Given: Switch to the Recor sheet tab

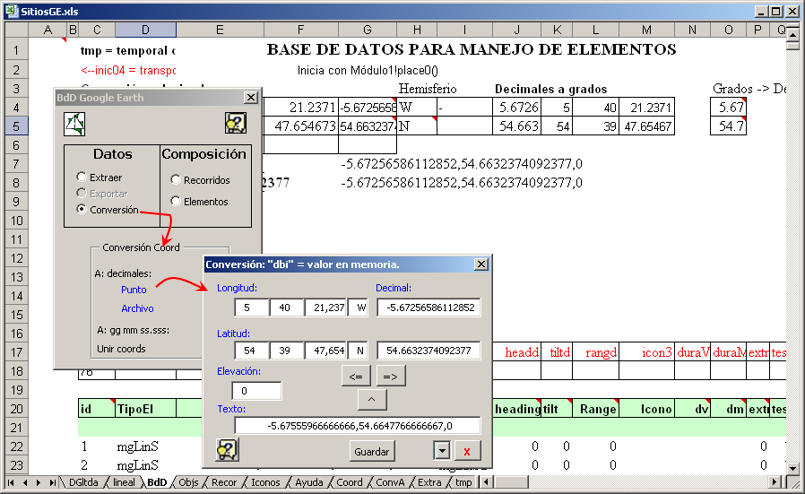Looking at the screenshot, I should tap(224, 482).
